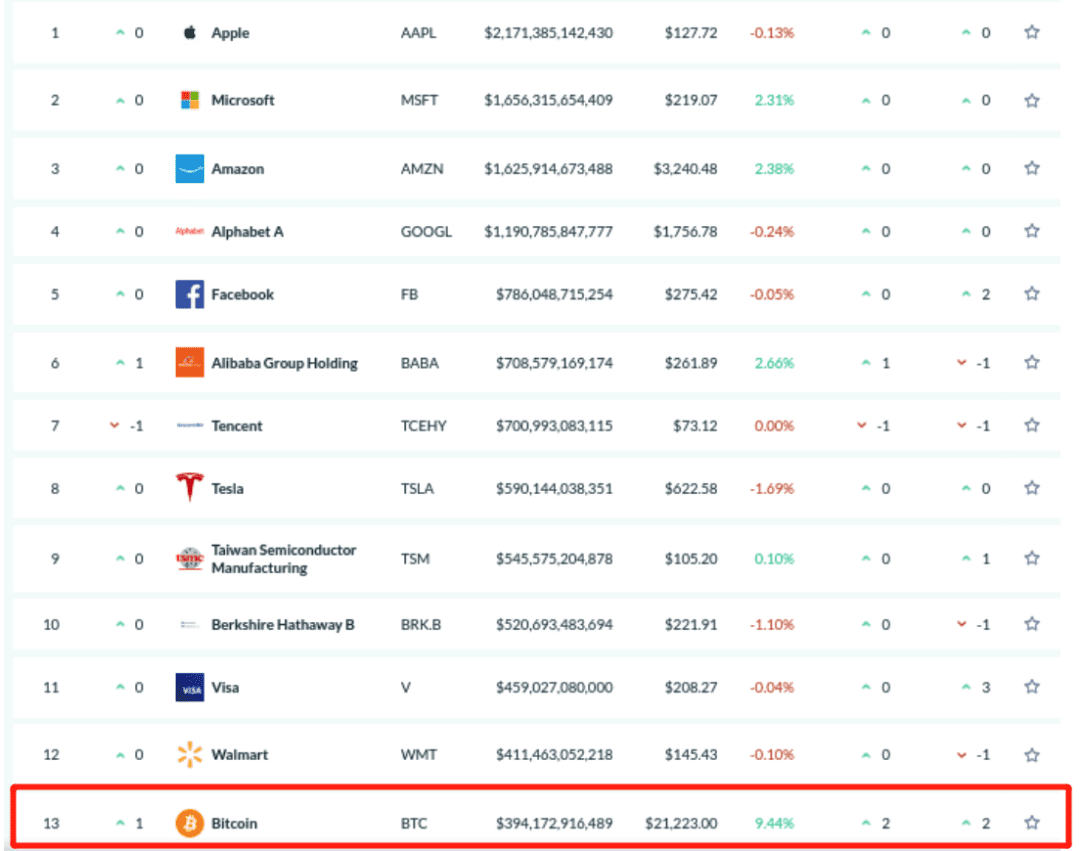
Task: Open the Amazon company name link
Action: pyautogui.click(x=238, y=169)
